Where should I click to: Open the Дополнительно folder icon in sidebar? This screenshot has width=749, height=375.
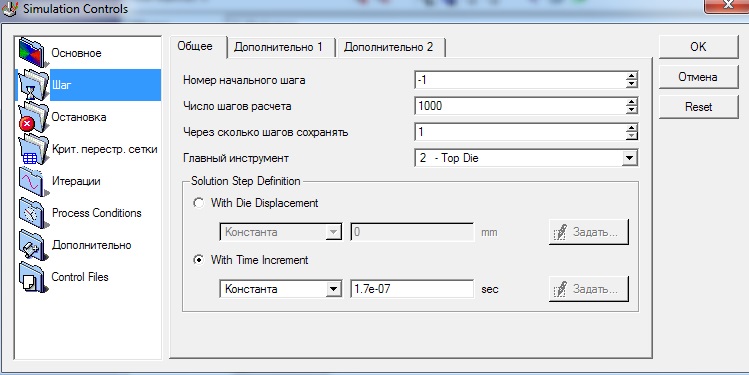(33, 245)
